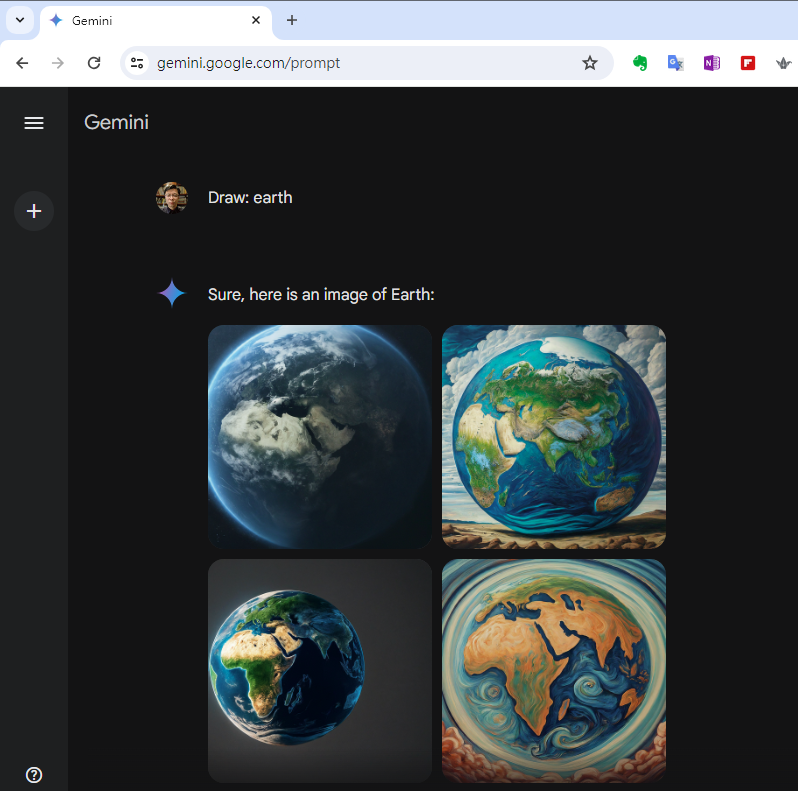Image resolution: width=798 pixels, height=791 pixels.
Task: Expand the tab search dropdown arrow
Action: point(20,20)
